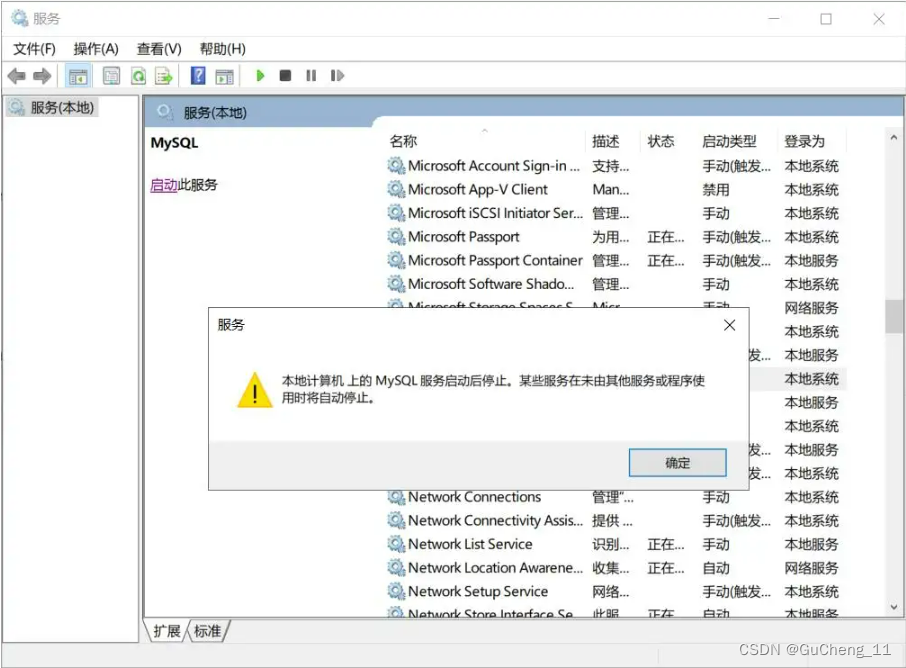Viewport: 906px width, 668px height.
Task: Click the gear icon beside Microsoft Passport
Action: pos(396,237)
